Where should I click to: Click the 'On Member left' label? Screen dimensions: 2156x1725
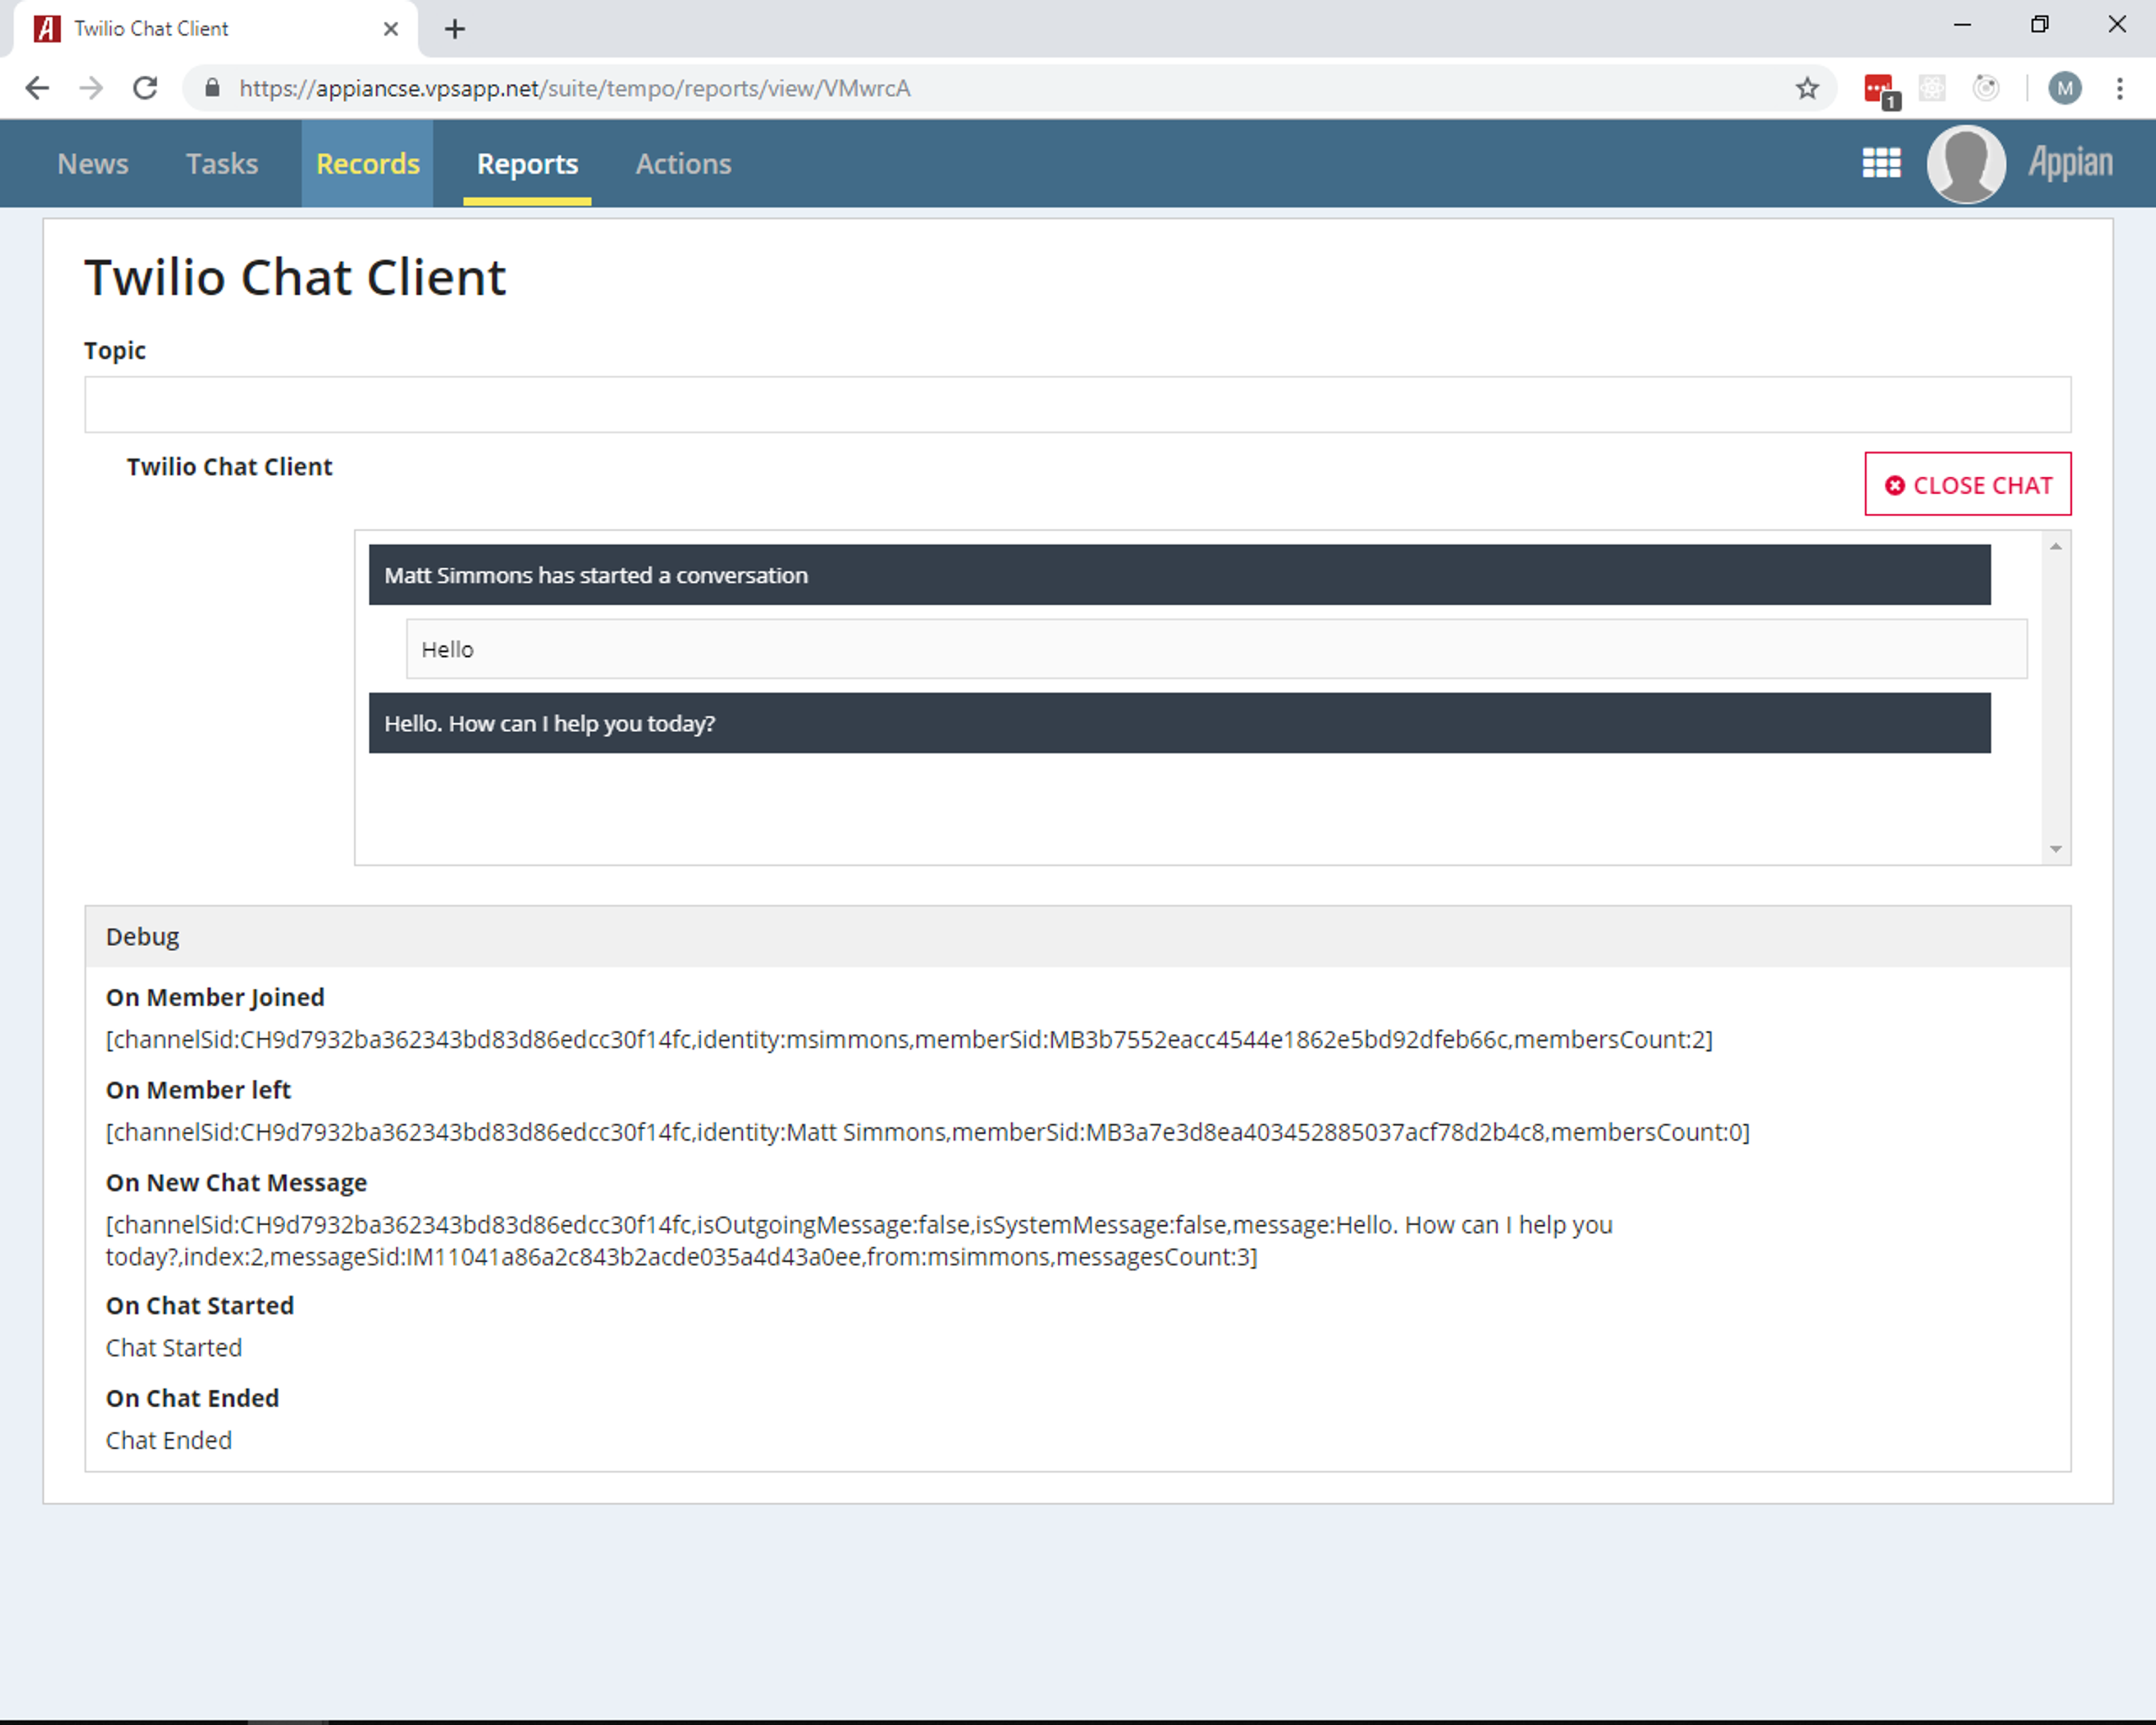tap(198, 1090)
